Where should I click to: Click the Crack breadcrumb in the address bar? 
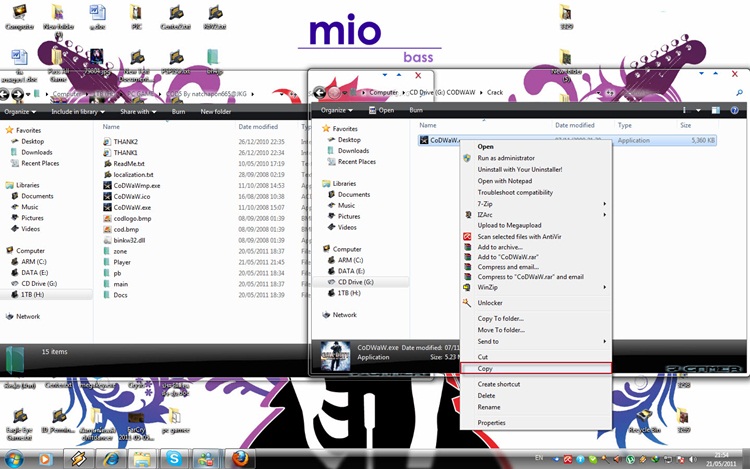(495, 92)
